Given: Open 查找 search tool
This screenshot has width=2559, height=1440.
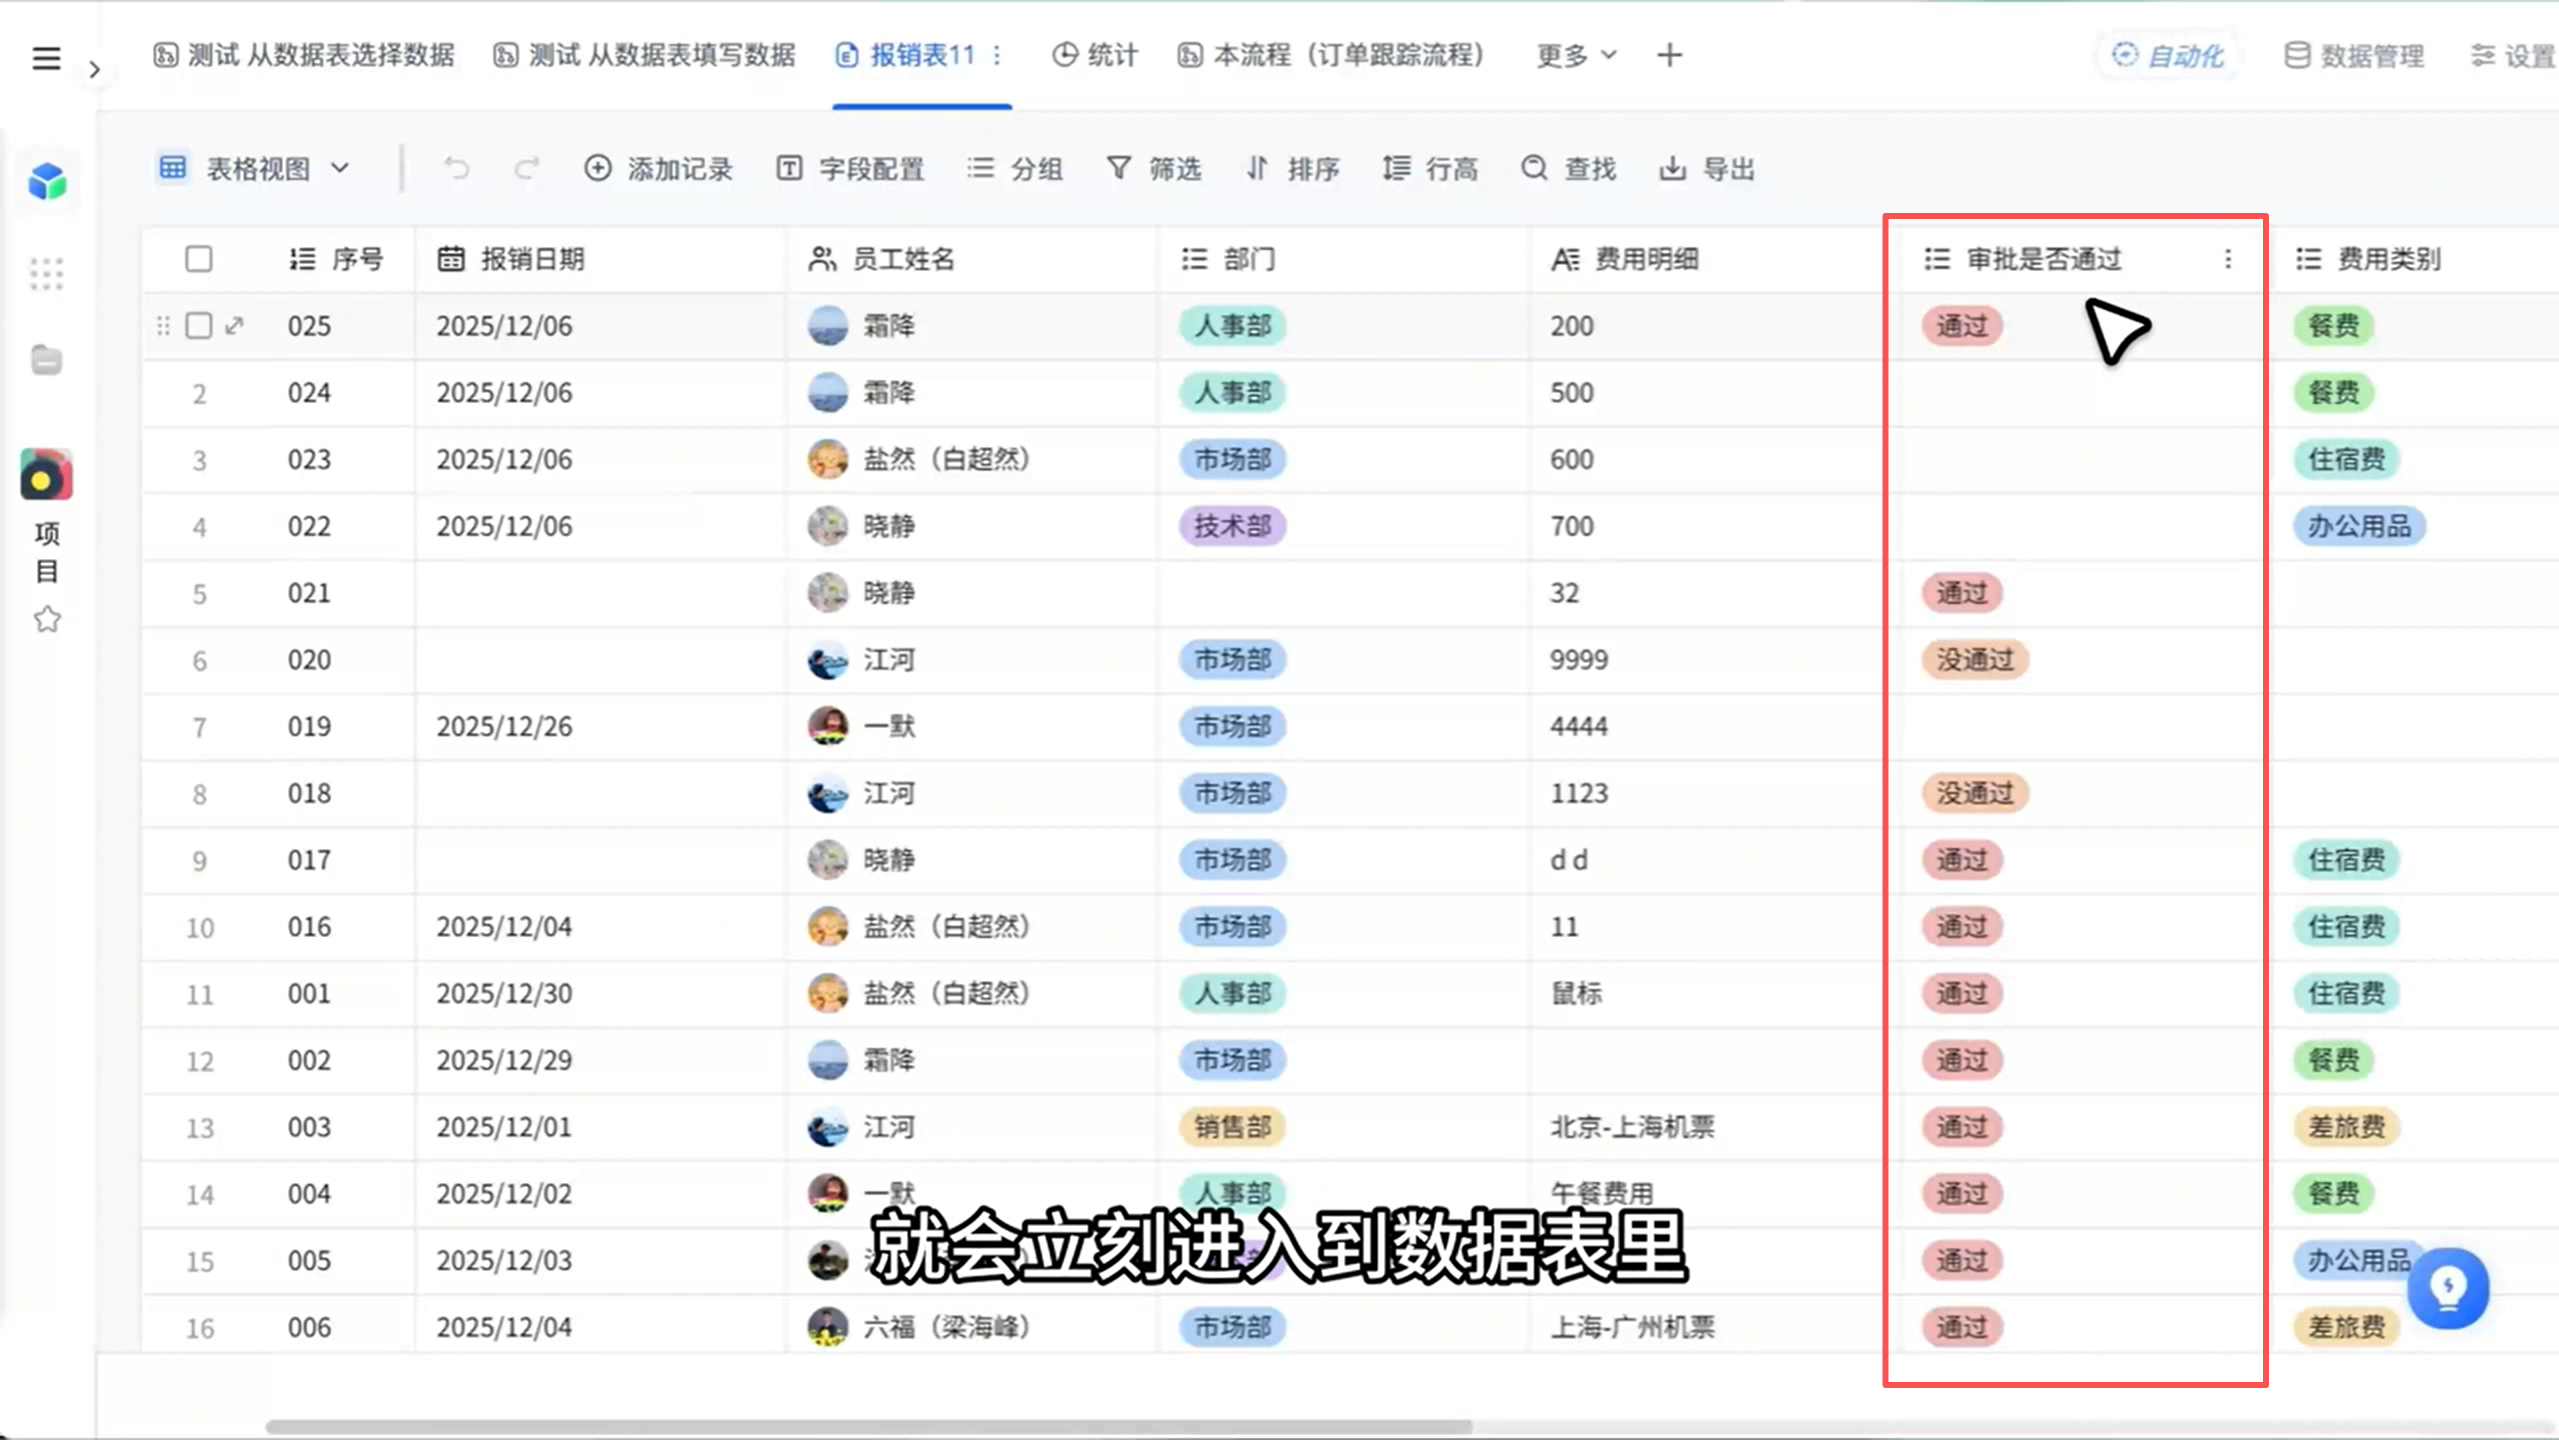Looking at the screenshot, I should 1568,169.
